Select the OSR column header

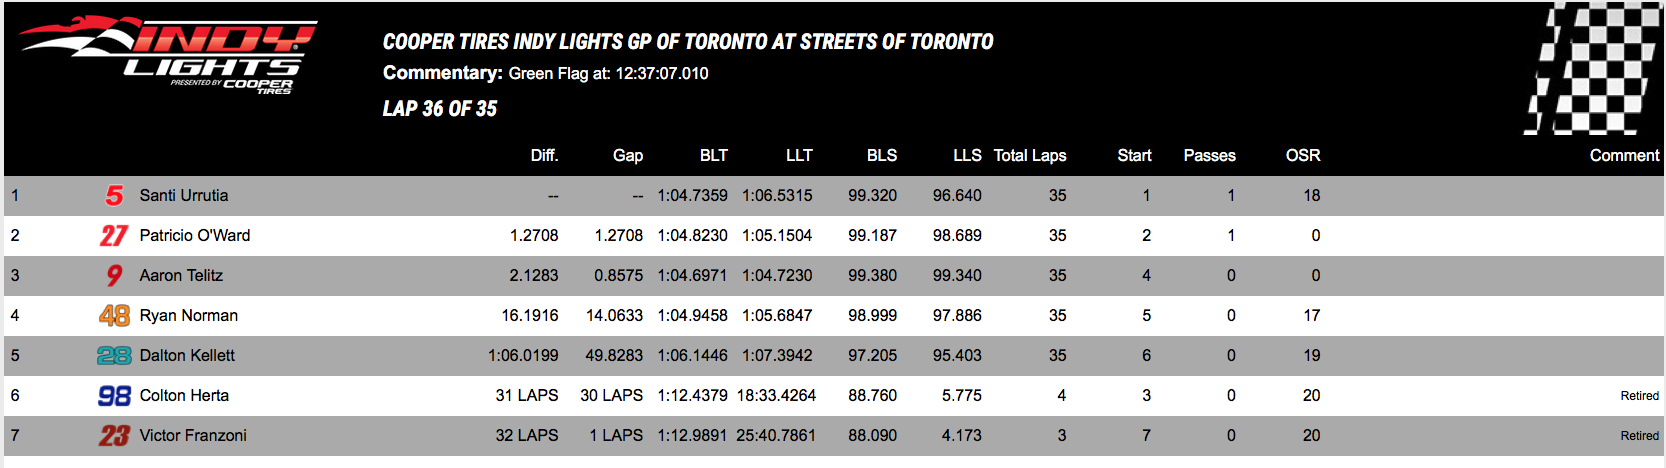[x=1303, y=155]
